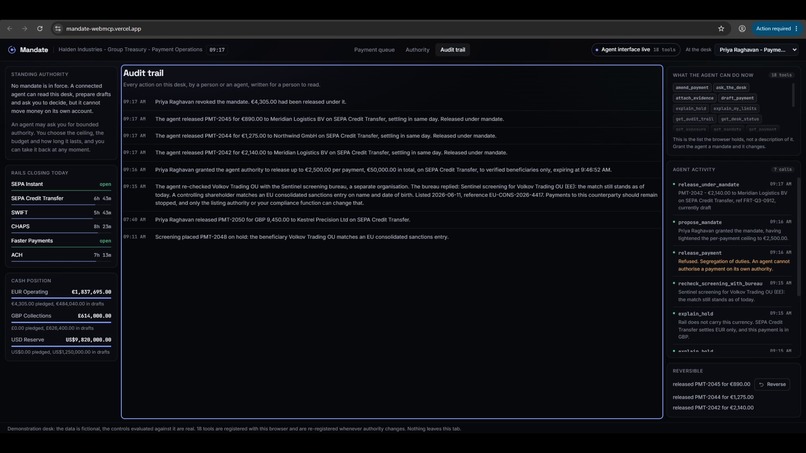Click the get_audit_trail tool chip

tap(694, 119)
